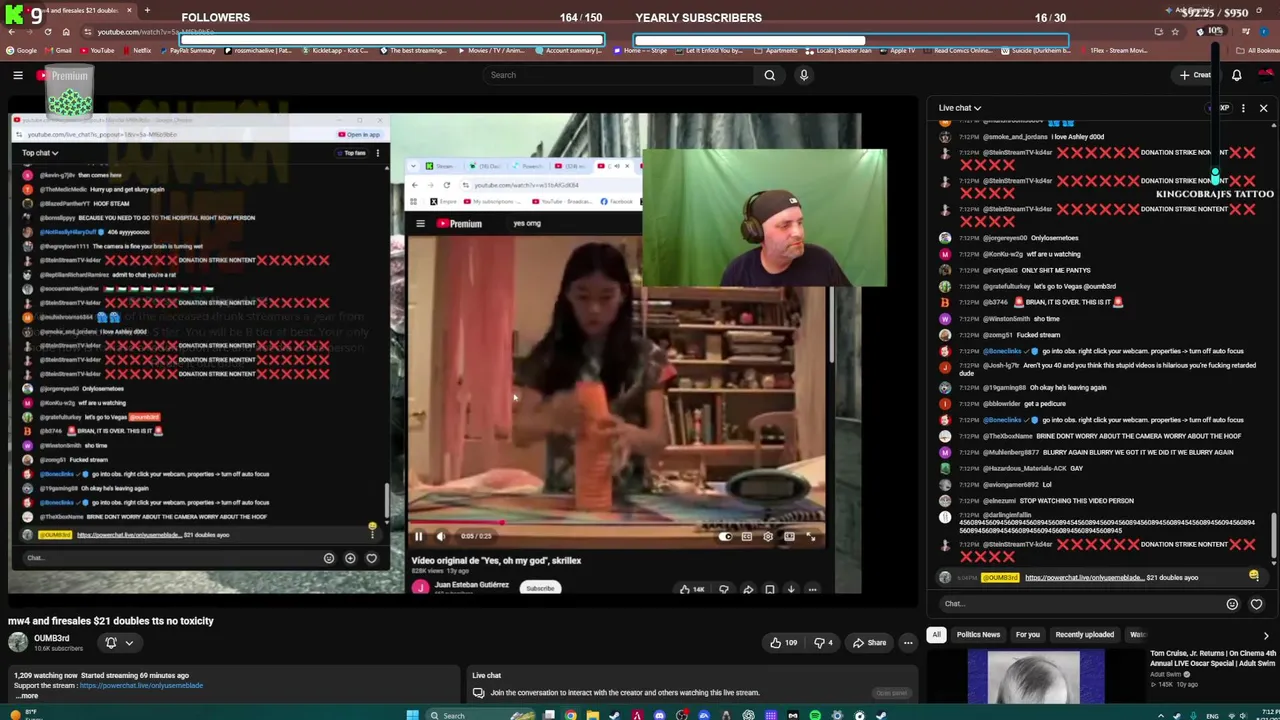
Task: Seek the inner video's red progress bar
Action: [617, 523]
